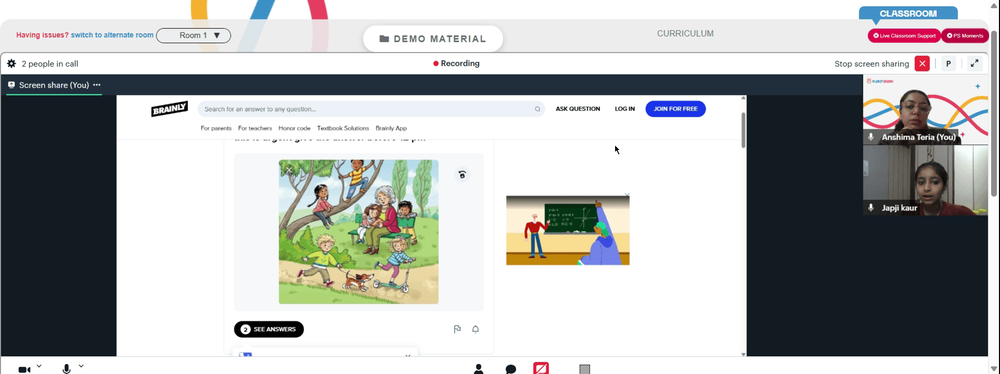Click the notification bell icon
Screen dimensions: 1000x374
(475, 329)
